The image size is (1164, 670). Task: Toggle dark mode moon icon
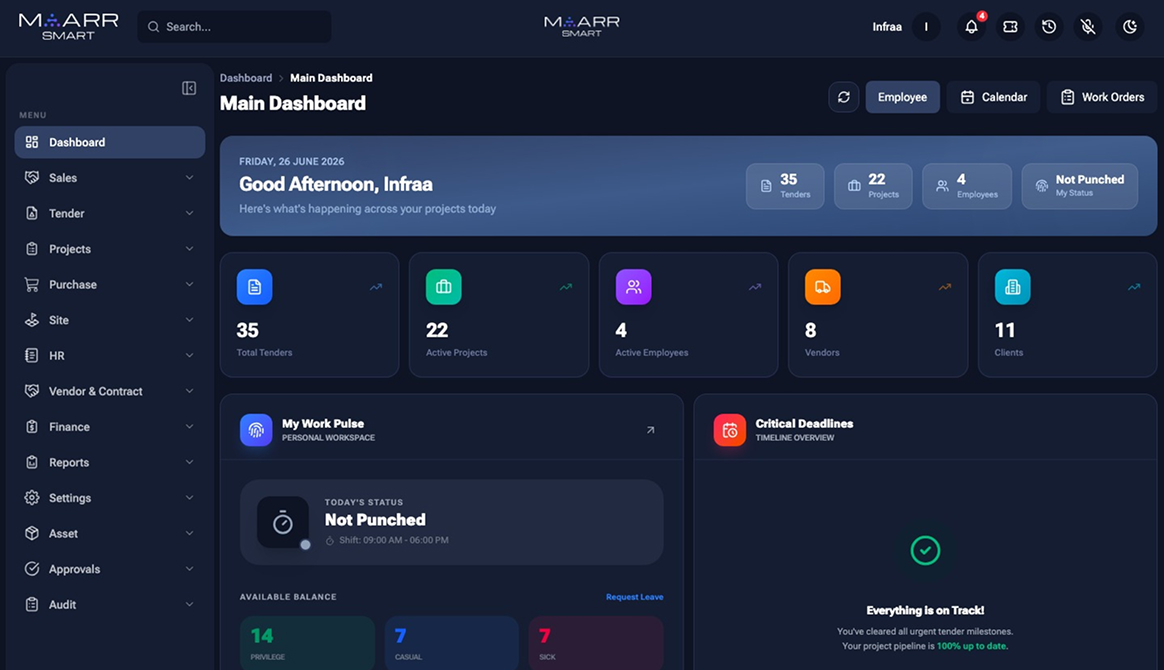(1129, 27)
